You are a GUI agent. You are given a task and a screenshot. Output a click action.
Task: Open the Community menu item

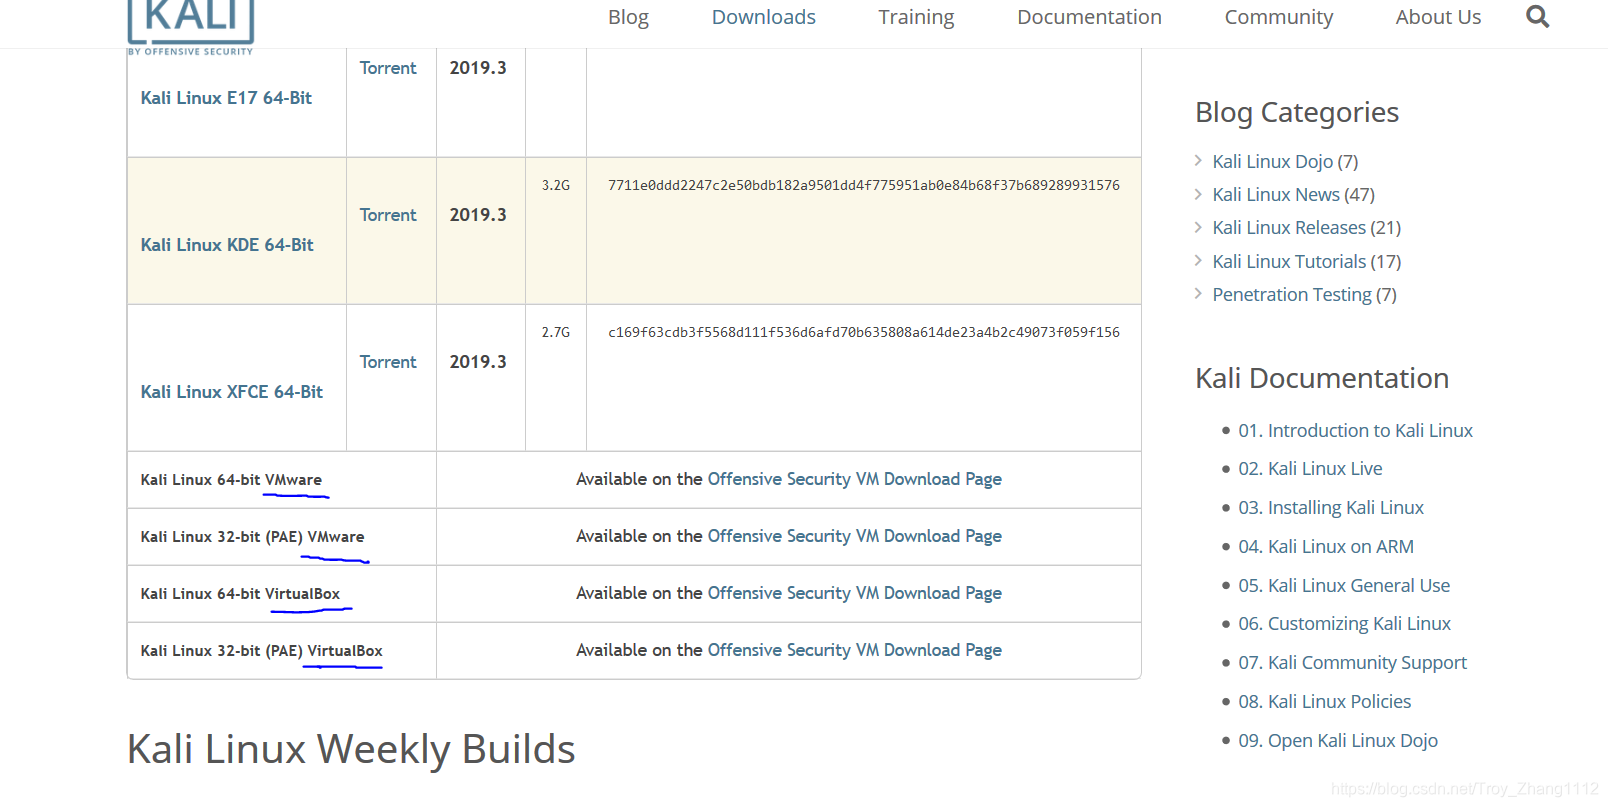pyautogui.click(x=1278, y=17)
